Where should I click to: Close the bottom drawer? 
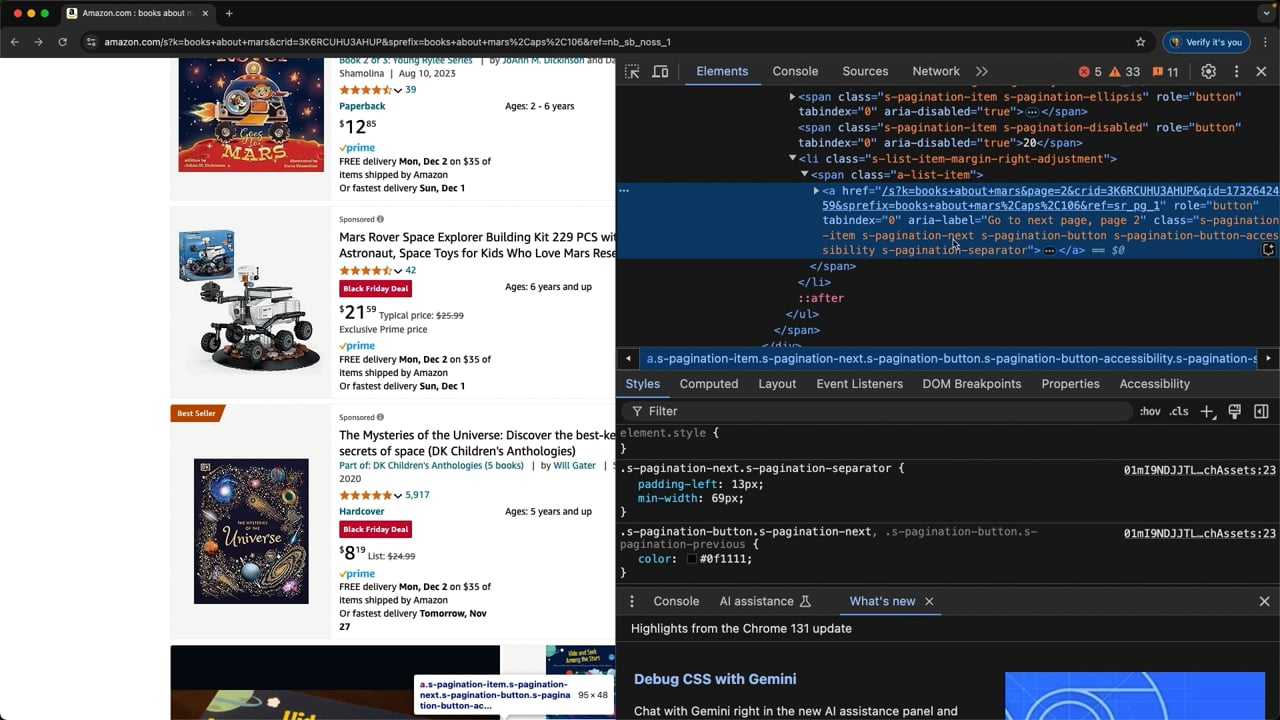(x=1264, y=601)
